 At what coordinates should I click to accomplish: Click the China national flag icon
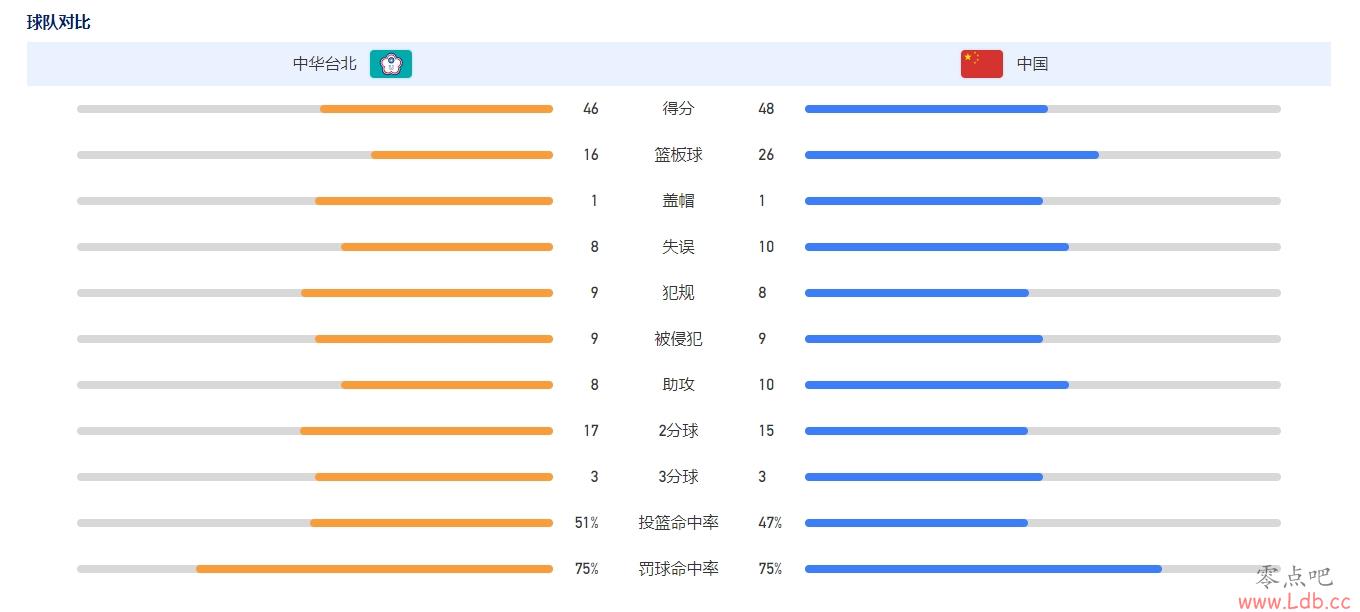(x=982, y=64)
